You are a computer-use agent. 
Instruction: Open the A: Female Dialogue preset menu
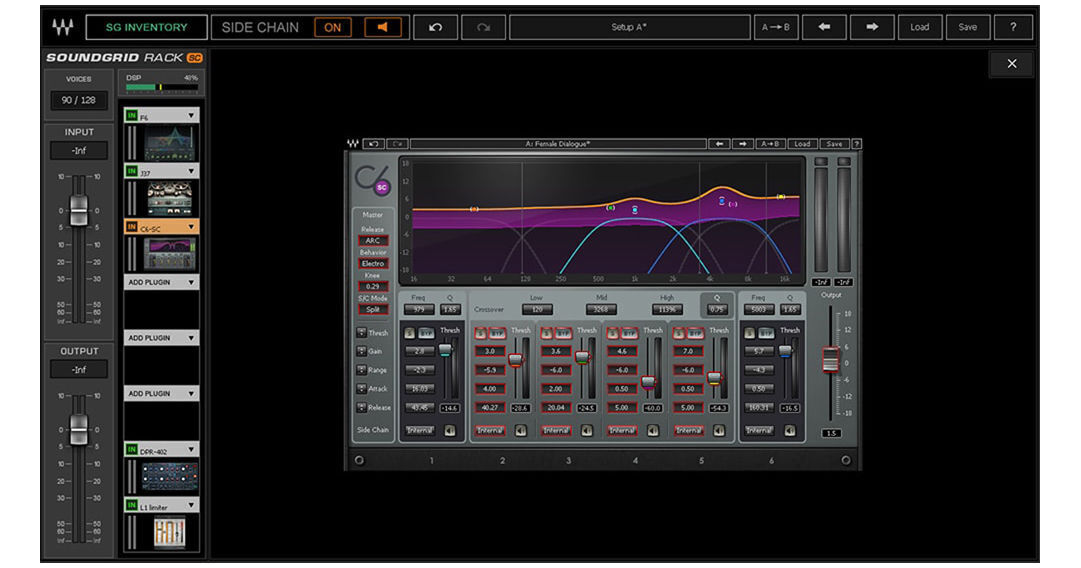click(x=558, y=144)
